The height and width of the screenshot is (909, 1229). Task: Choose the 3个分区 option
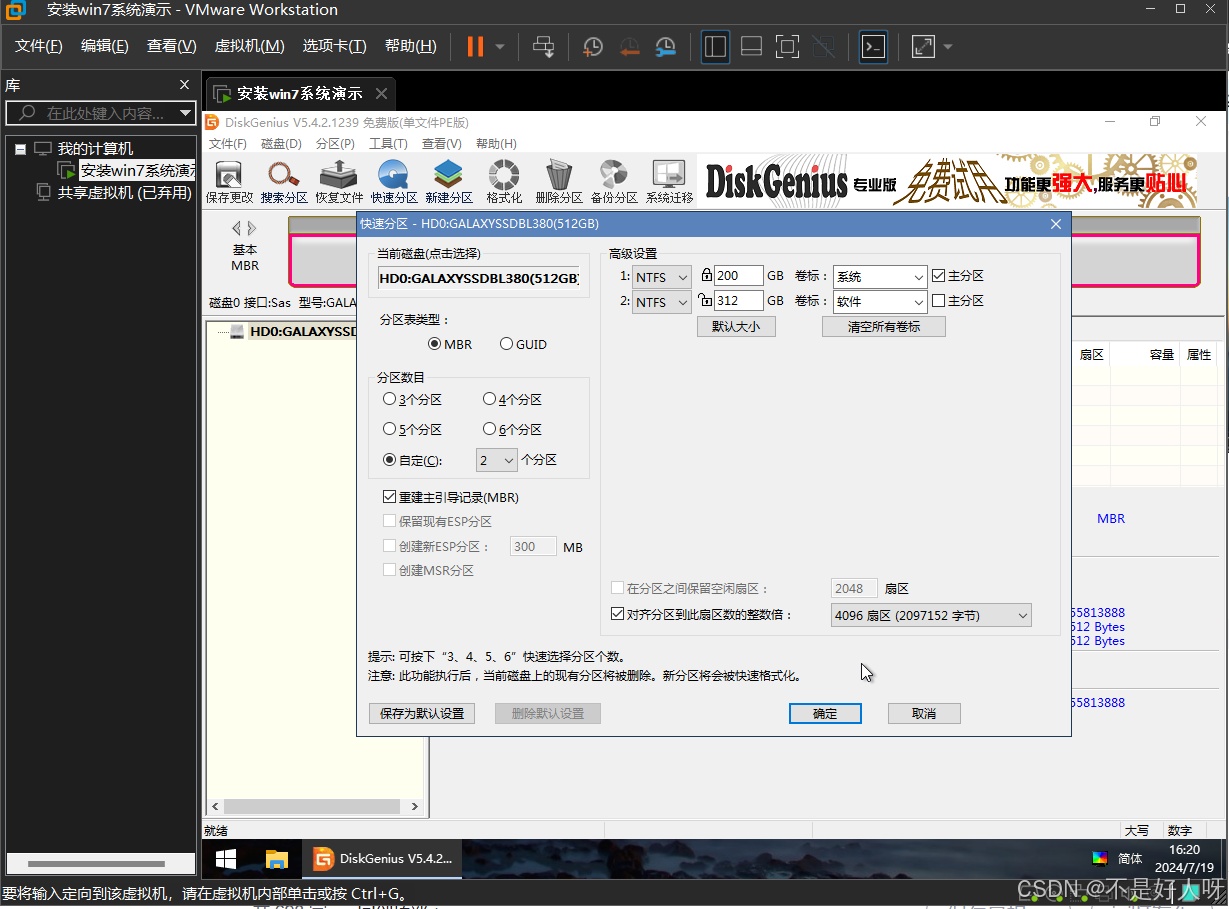[x=412, y=399]
